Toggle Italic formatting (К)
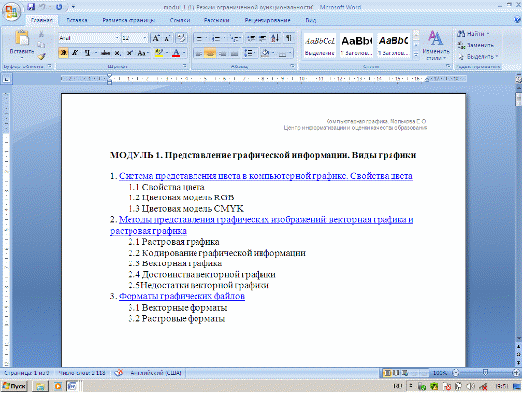 coord(75,53)
